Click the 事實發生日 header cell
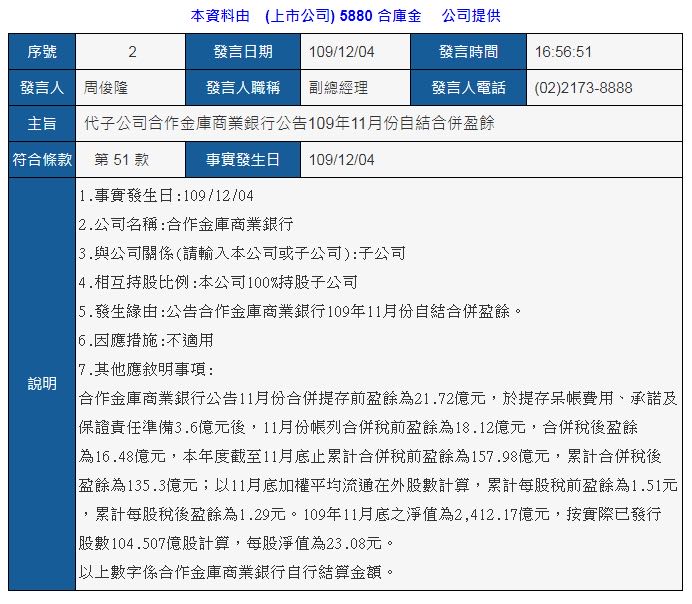692x604 pixels. tap(243, 159)
